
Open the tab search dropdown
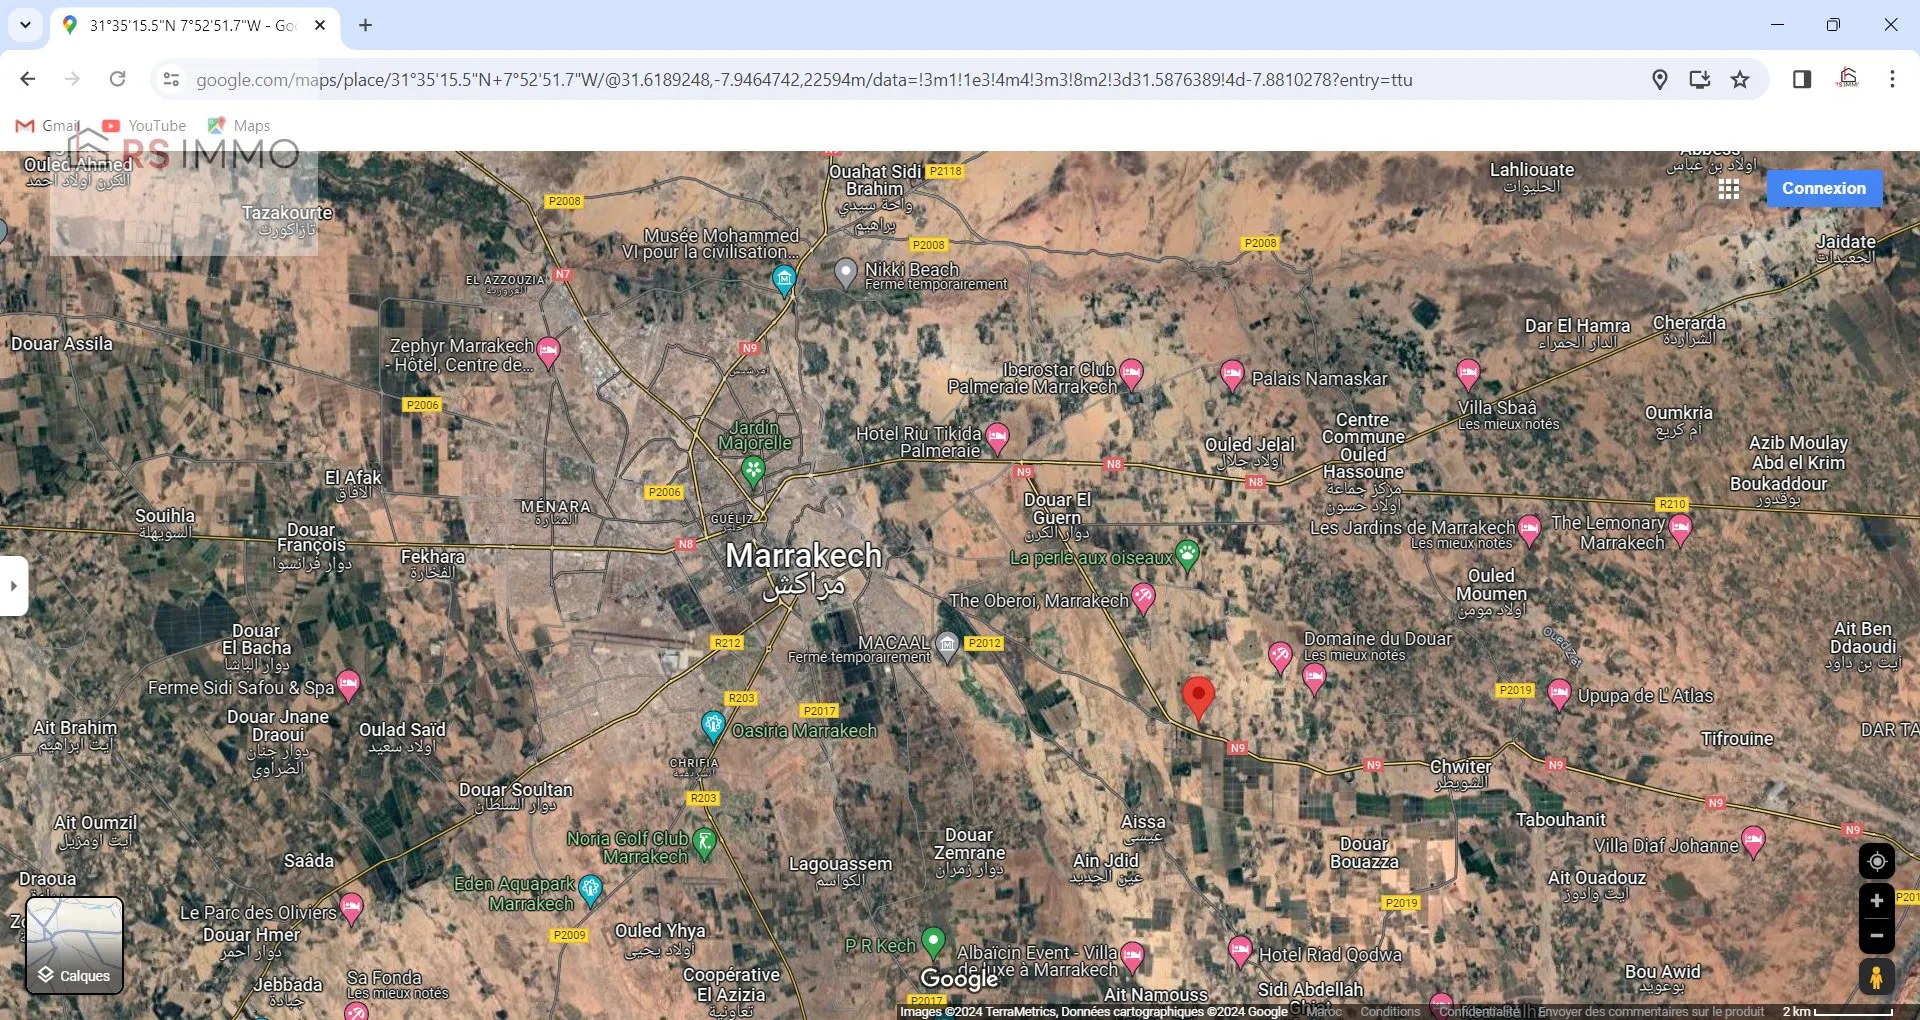[x=25, y=25]
